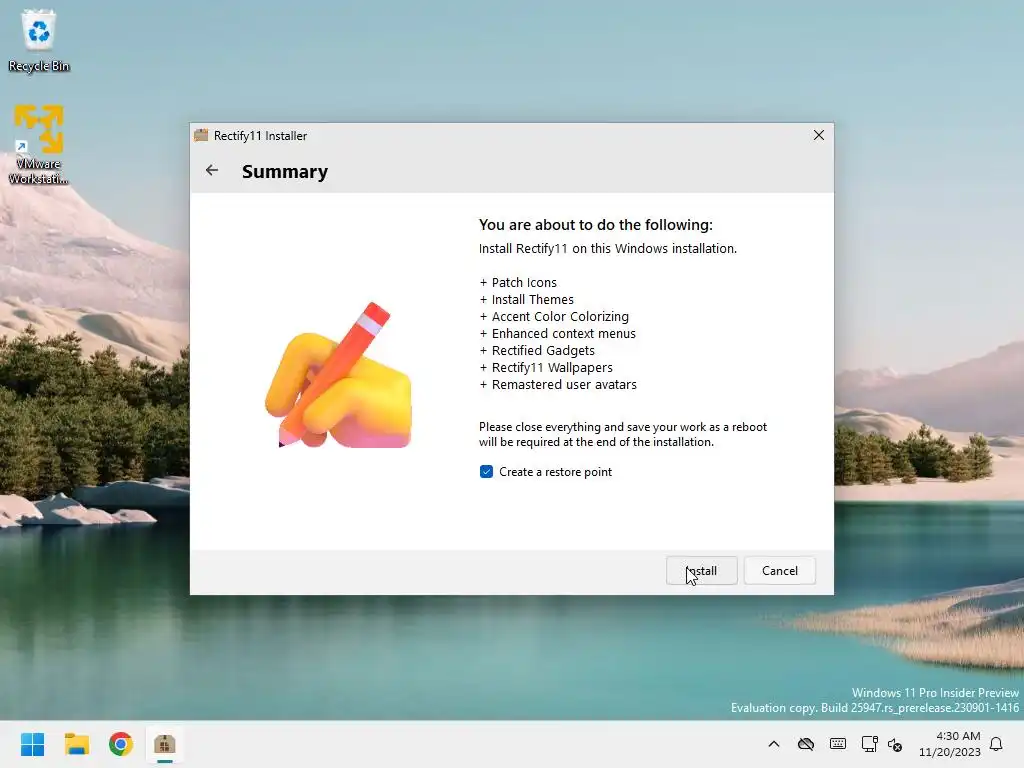Go back using the arrow next to Summary
Screen dimensions: 1024x768
tap(212, 170)
